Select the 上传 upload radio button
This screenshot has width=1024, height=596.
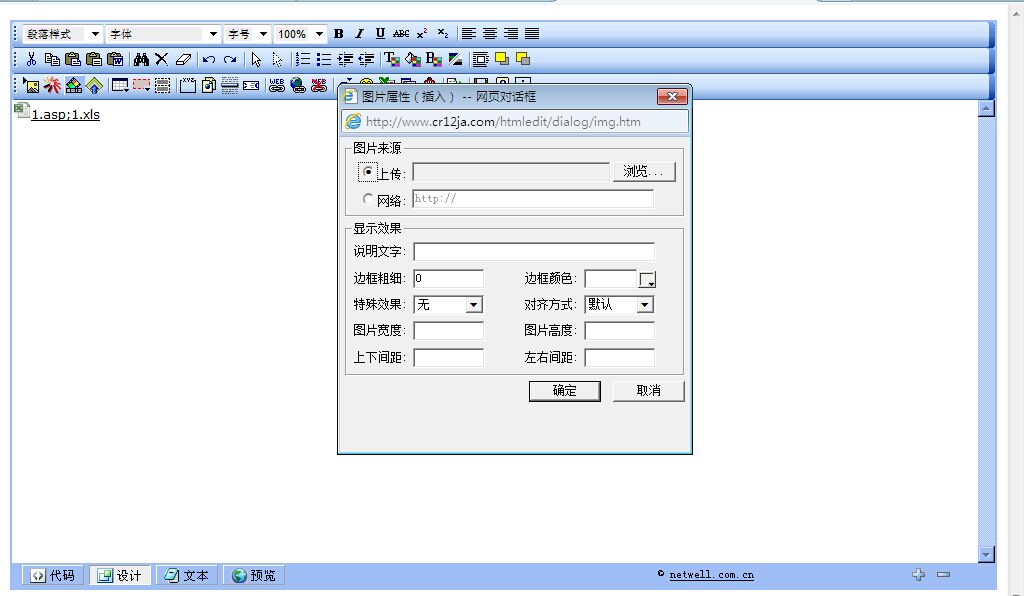[x=368, y=172]
